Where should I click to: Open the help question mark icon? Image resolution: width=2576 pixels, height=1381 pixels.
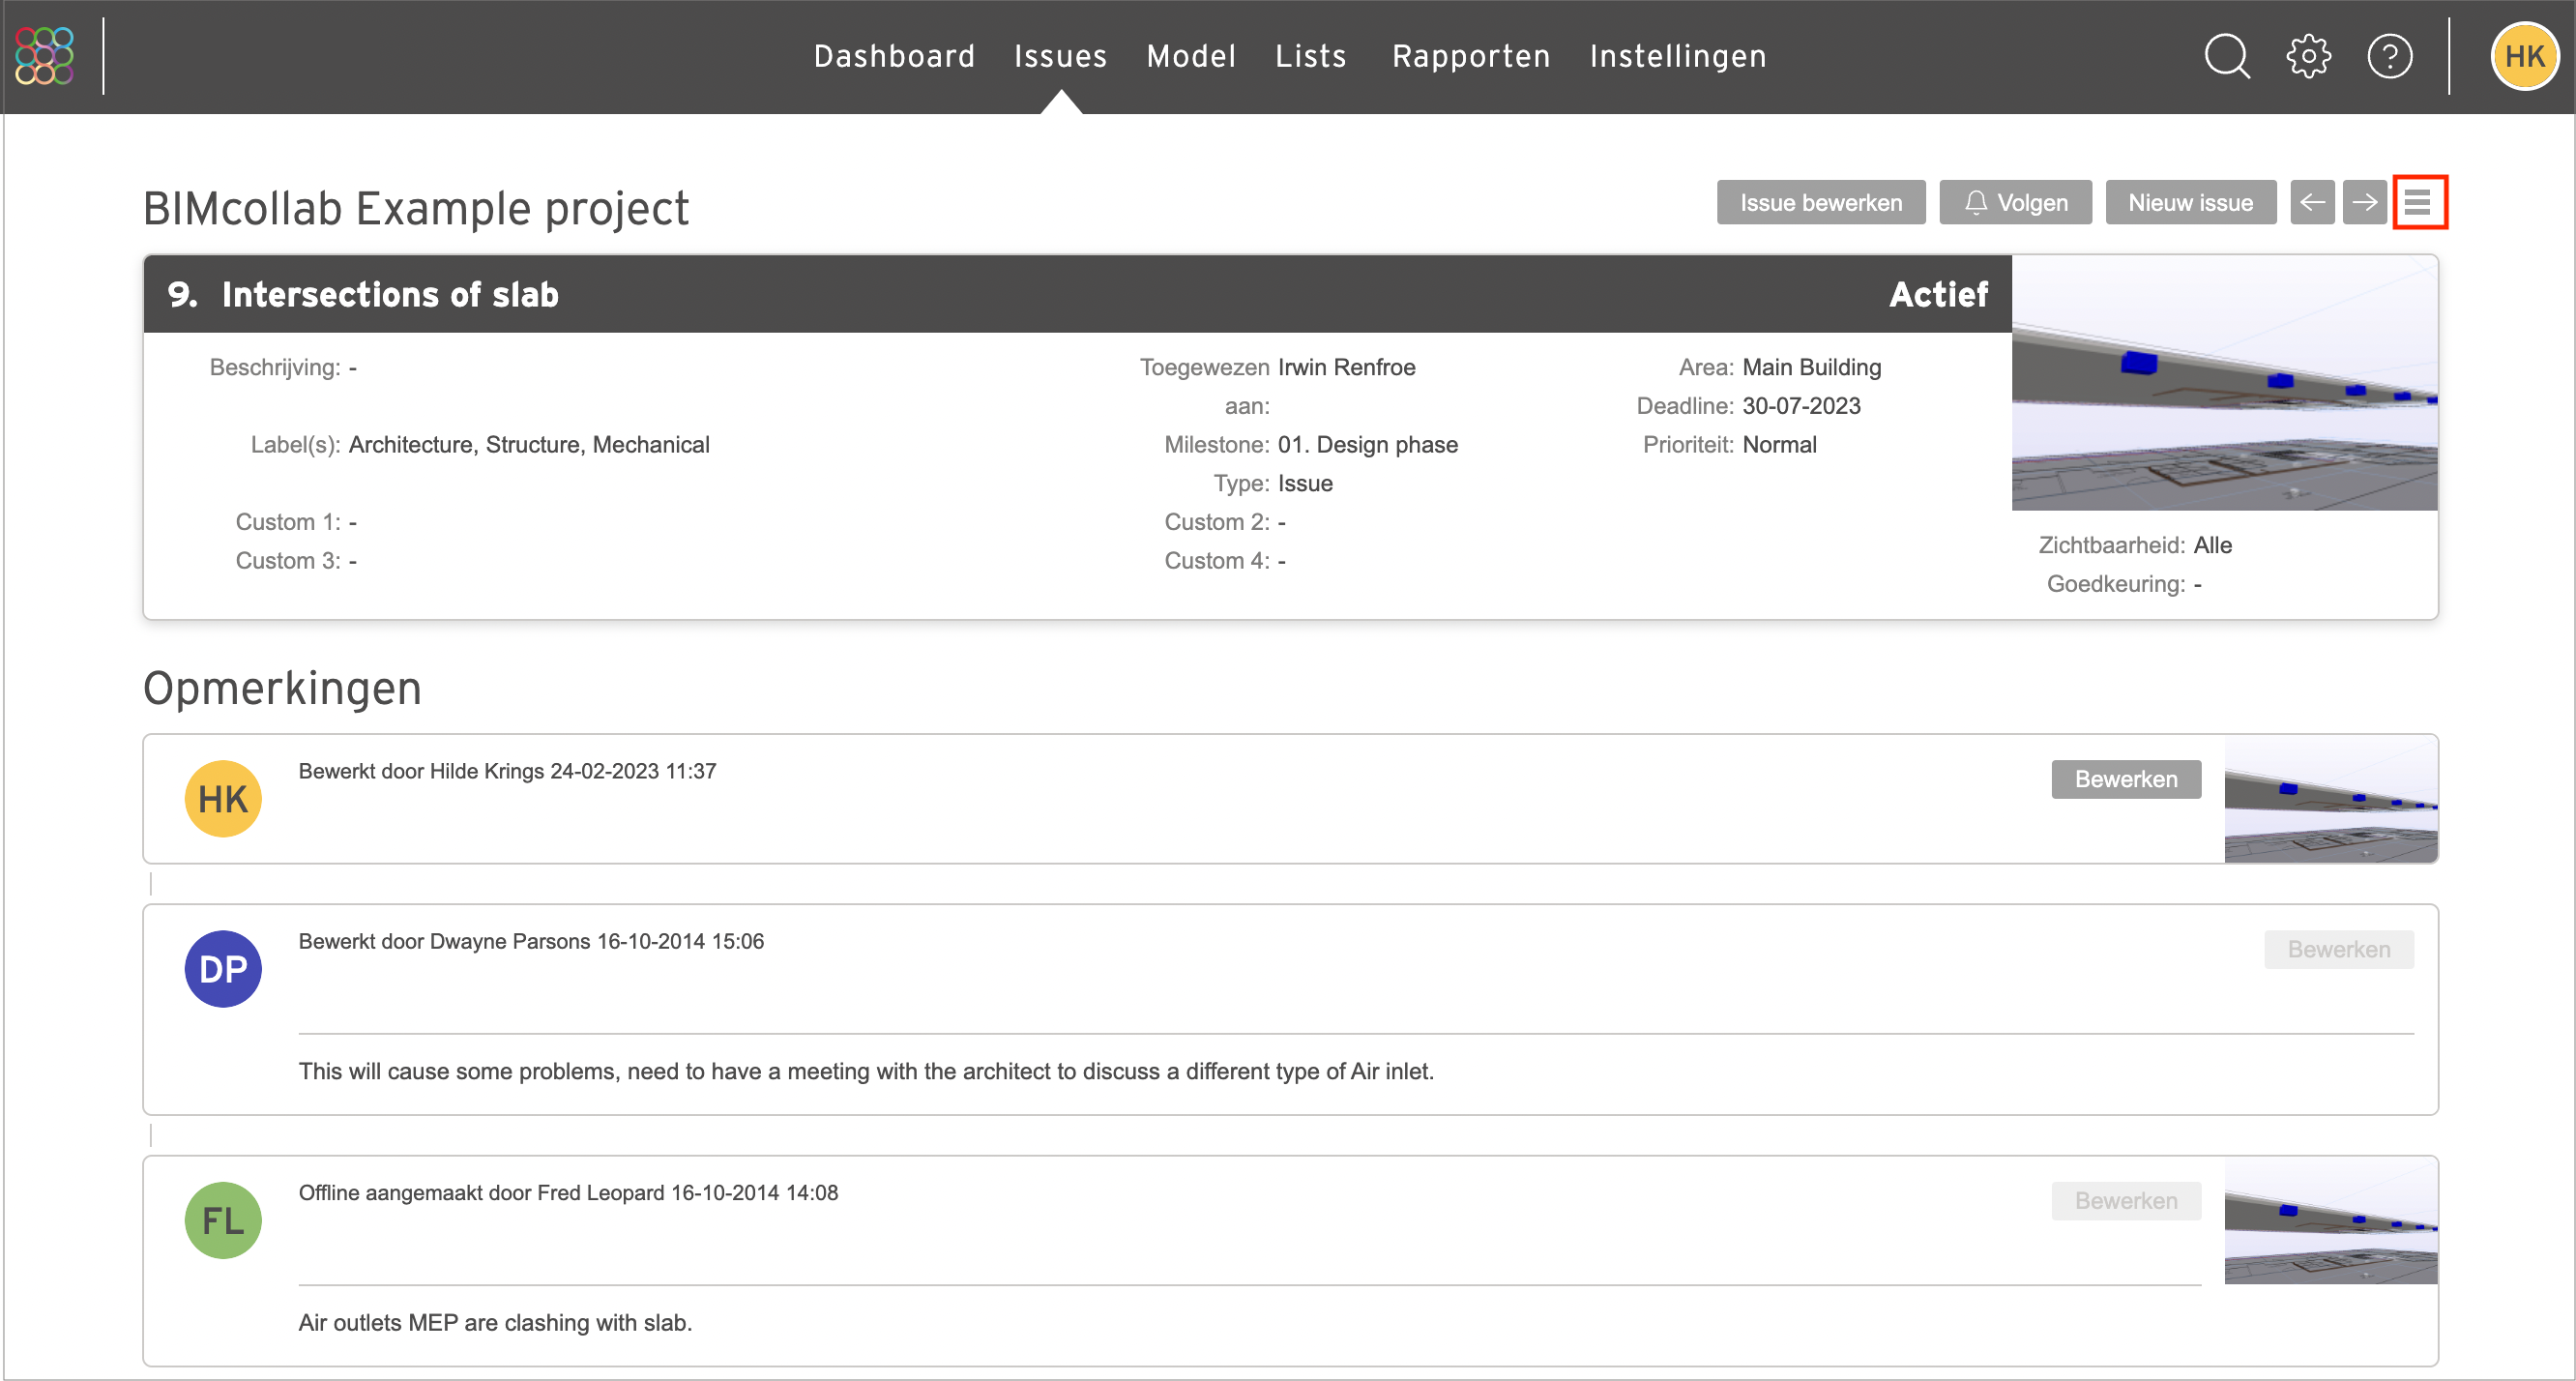(2390, 56)
